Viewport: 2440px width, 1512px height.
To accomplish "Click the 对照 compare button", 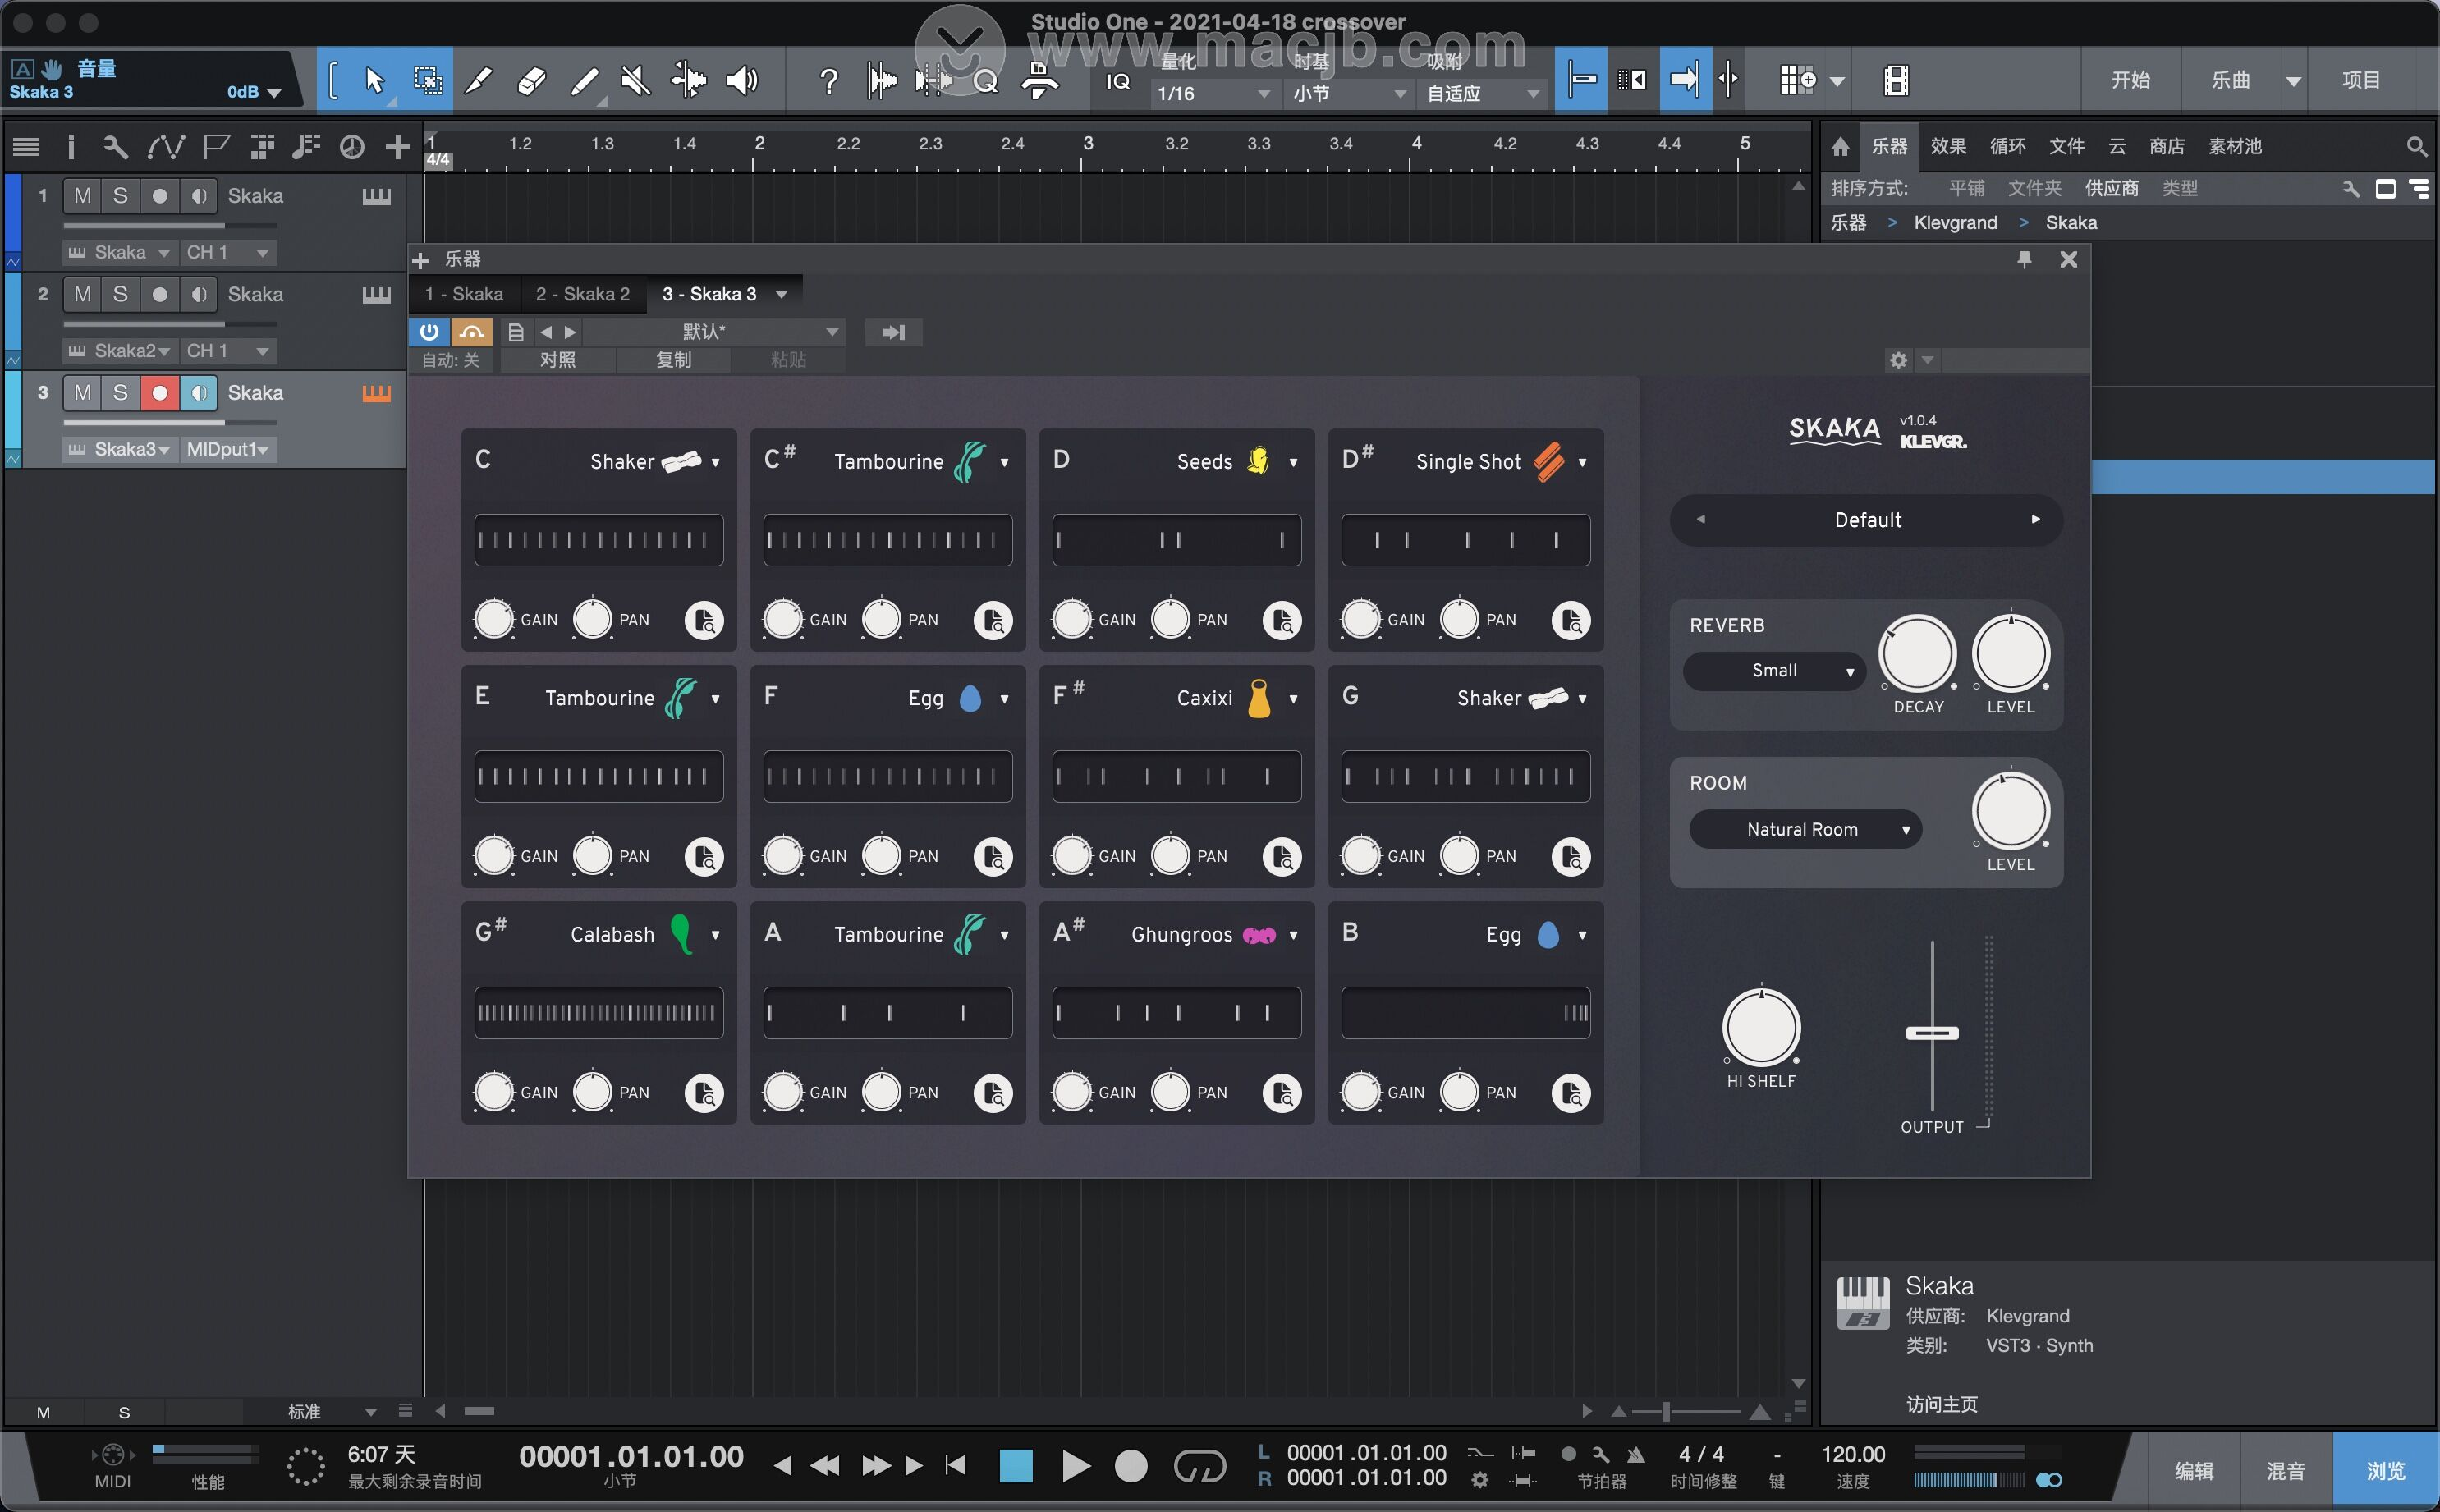I will coord(558,360).
